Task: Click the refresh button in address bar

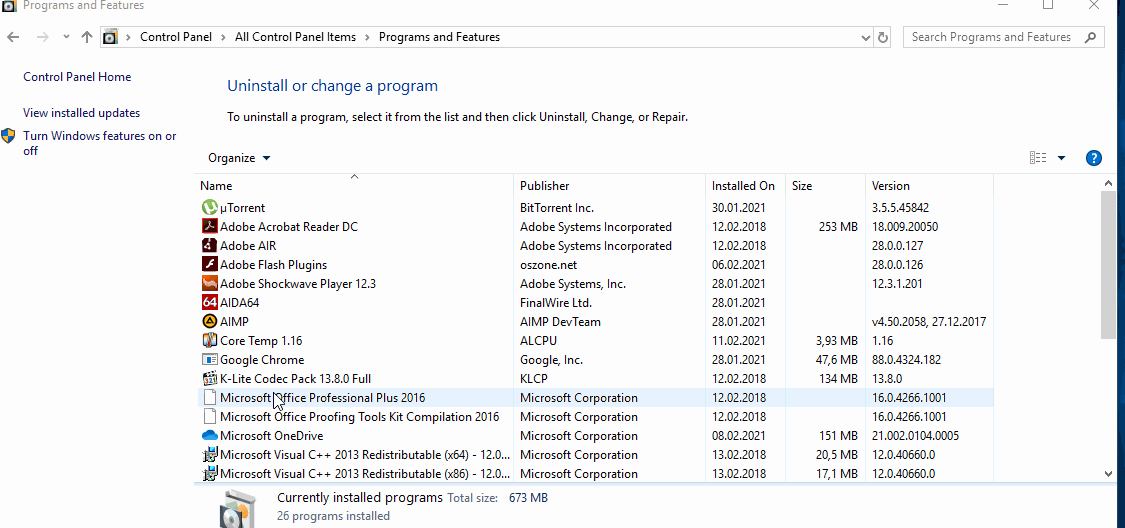Action: 882,37
